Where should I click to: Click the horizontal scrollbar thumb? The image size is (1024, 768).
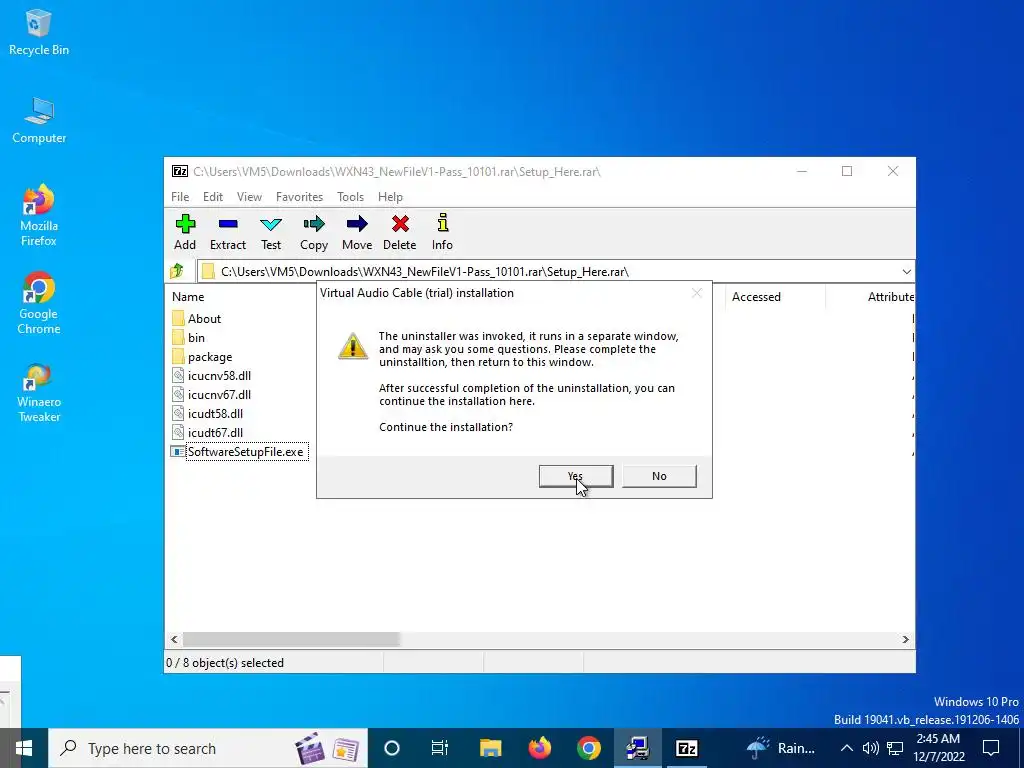[291, 639]
